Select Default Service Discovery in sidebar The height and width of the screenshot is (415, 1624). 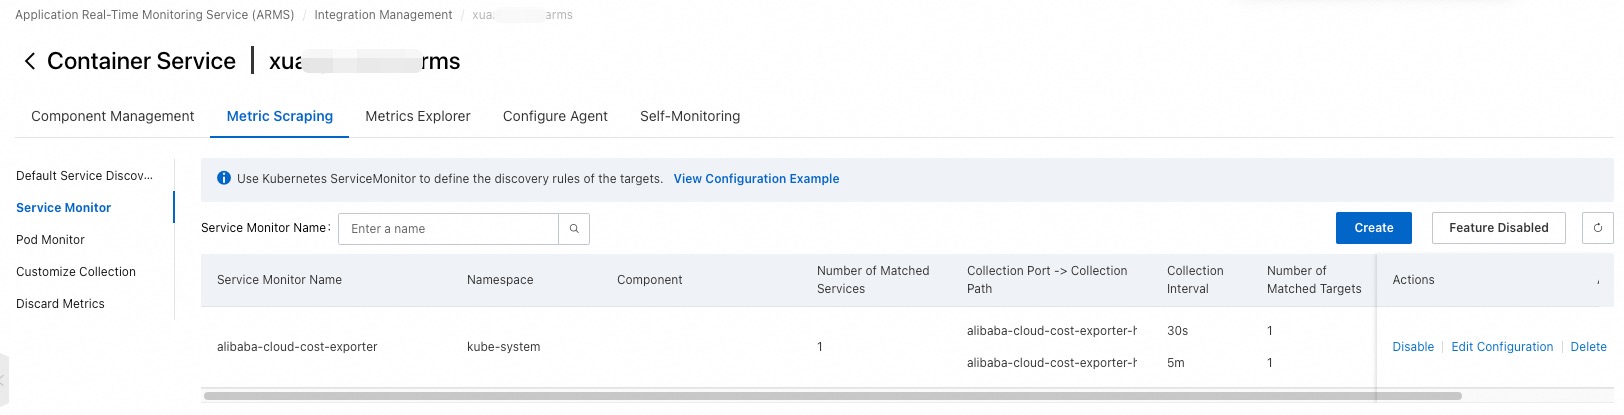click(84, 176)
